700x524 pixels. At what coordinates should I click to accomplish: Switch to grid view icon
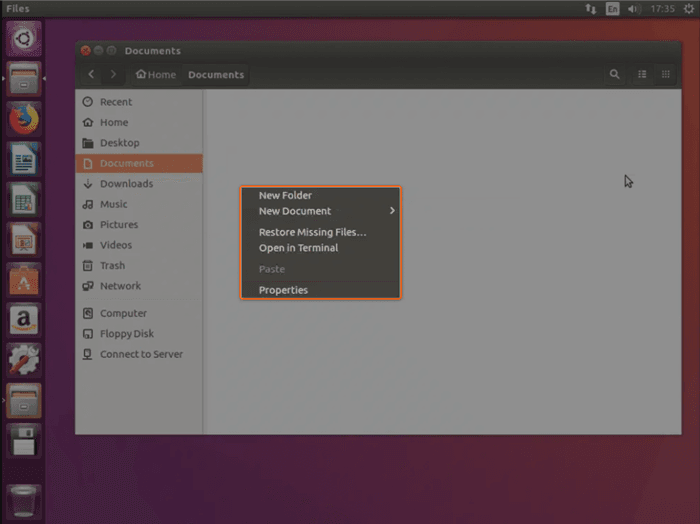click(x=666, y=74)
